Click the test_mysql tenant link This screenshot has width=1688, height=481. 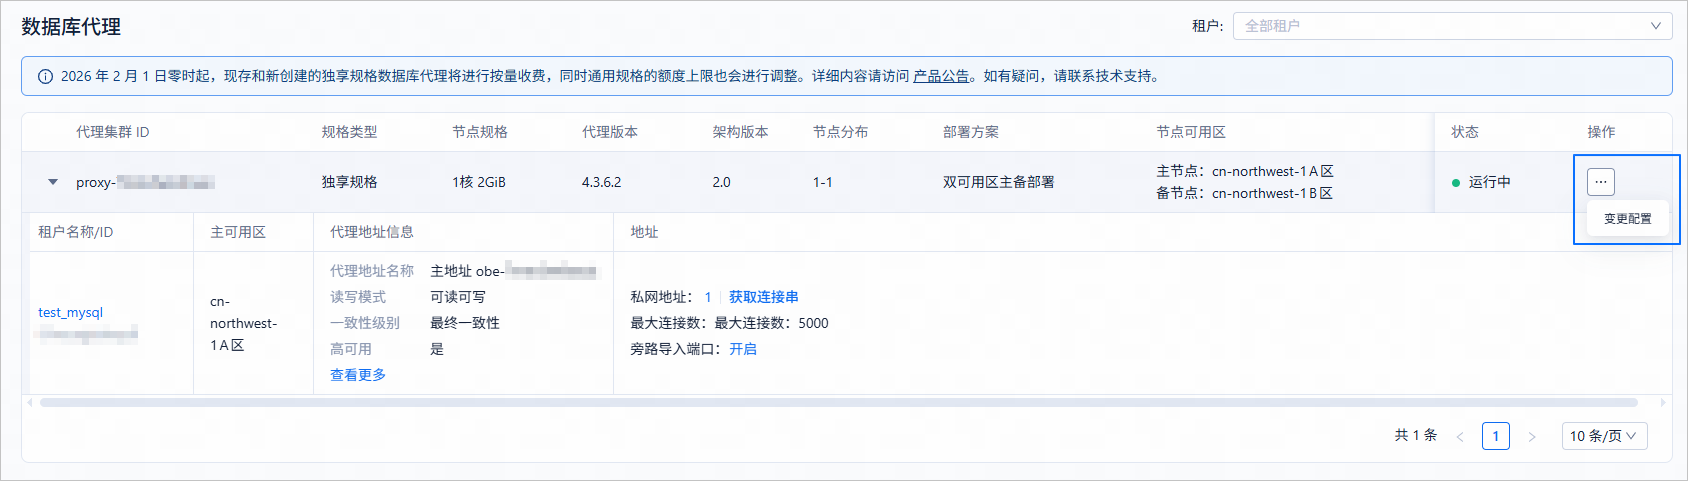[70, 312]
